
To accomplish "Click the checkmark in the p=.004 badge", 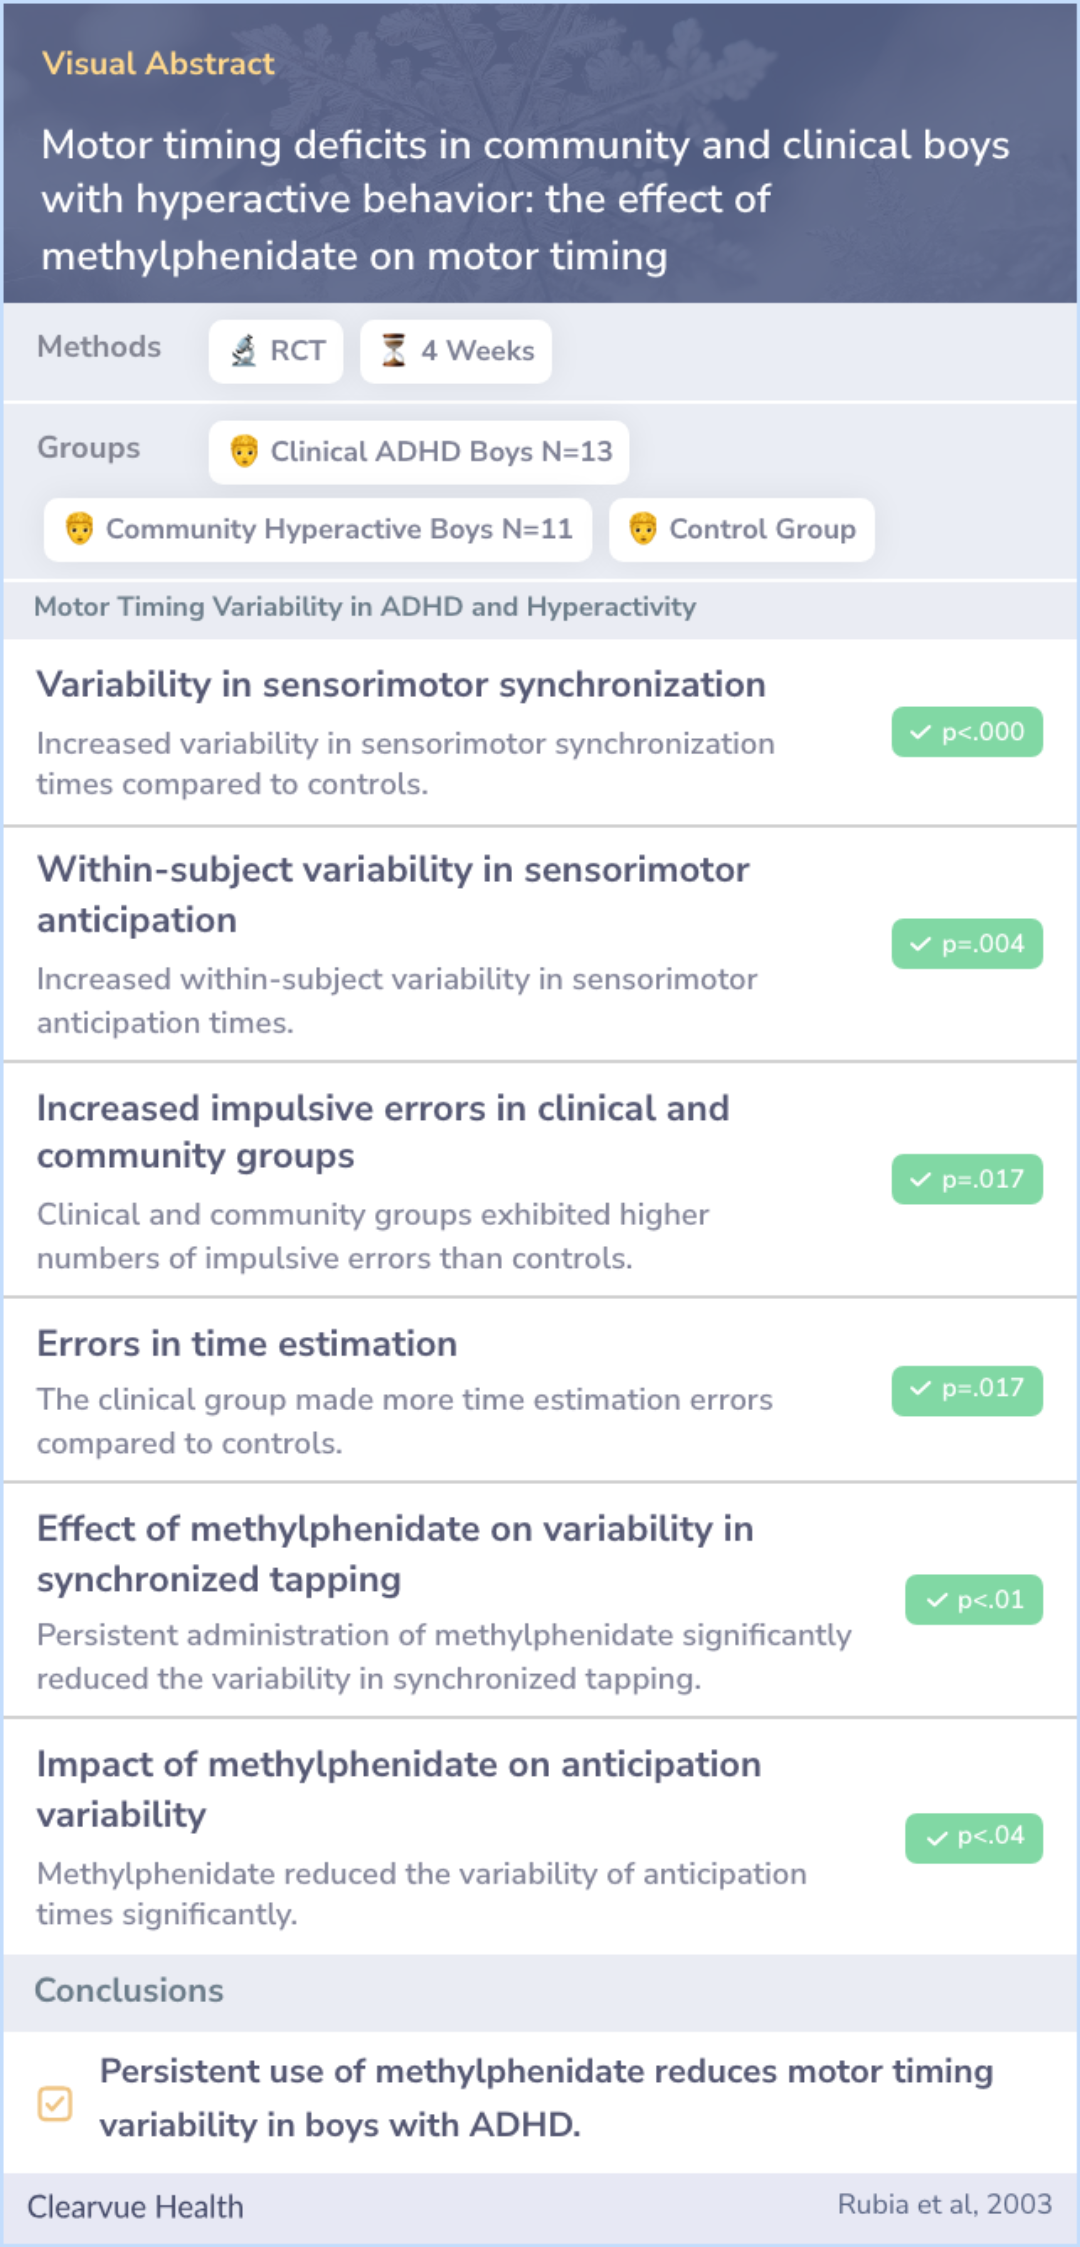I will pos(920,945).
